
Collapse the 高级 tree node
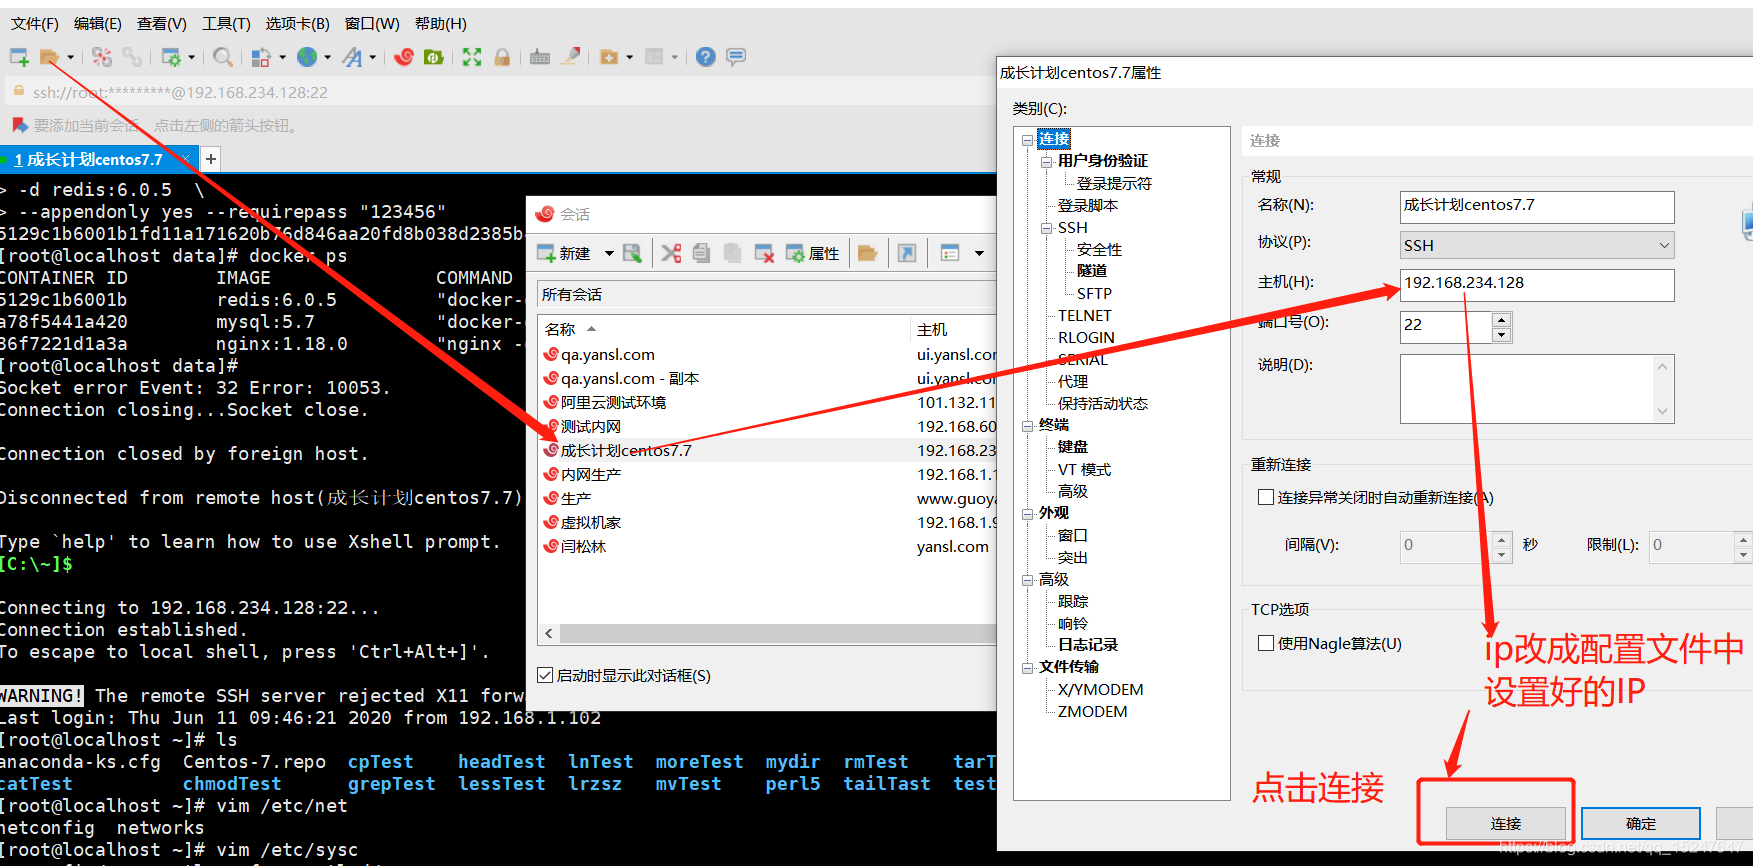[x=1027, y=580]
